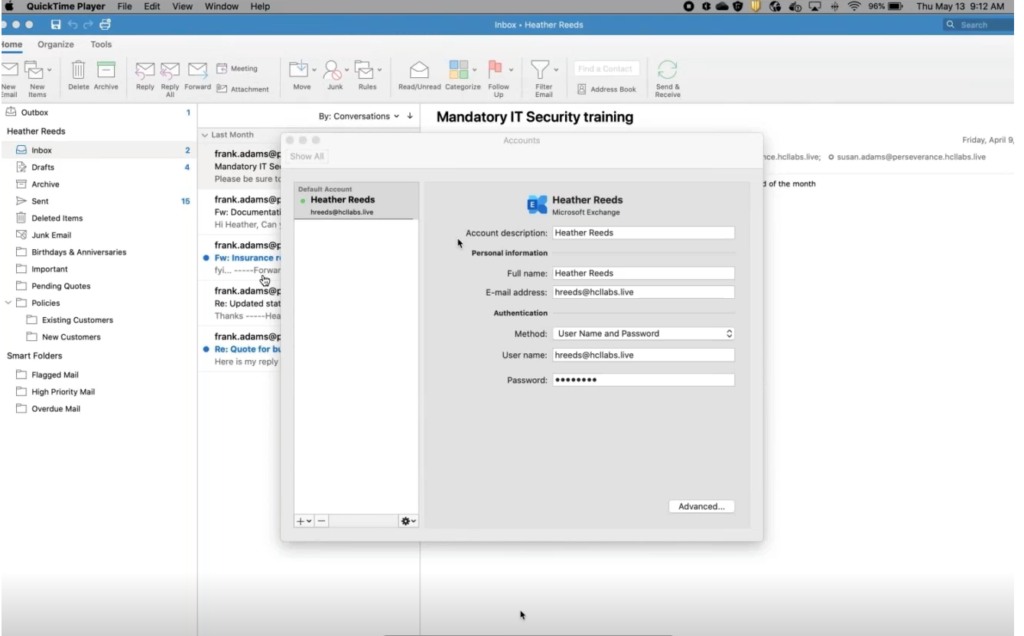Click Show All in Accounts window
The height and width of the screenshot is (636, 1024).
[306, 157]
